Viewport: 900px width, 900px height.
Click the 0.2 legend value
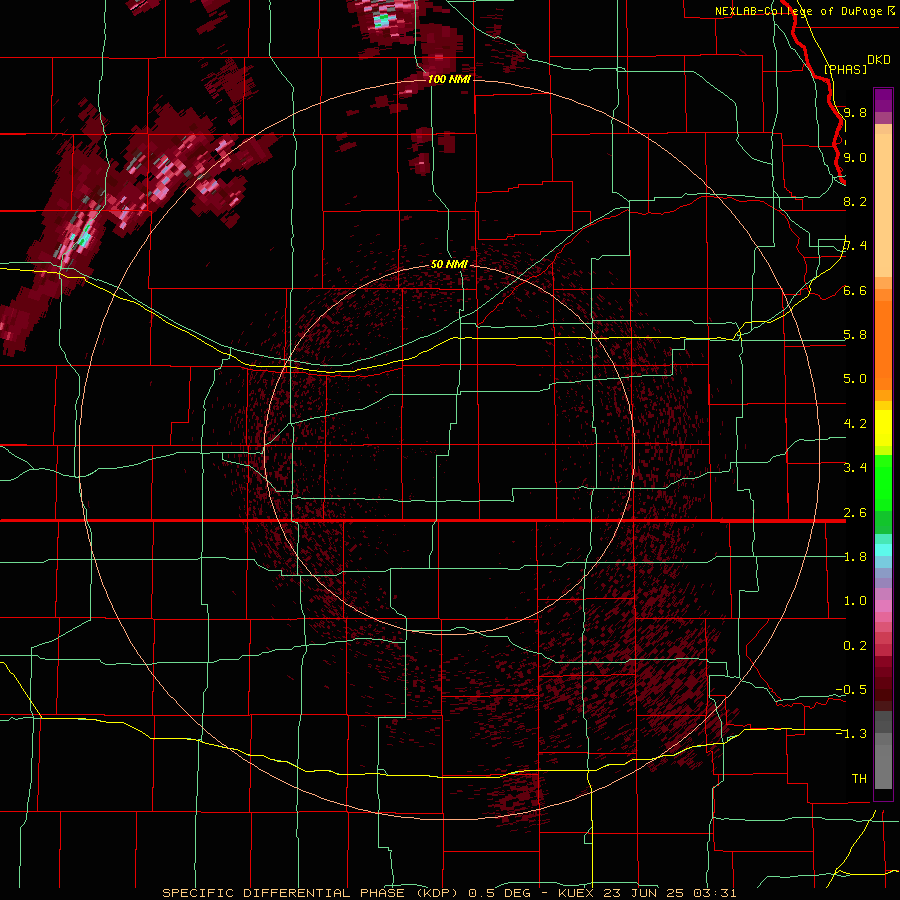point(855,646)
